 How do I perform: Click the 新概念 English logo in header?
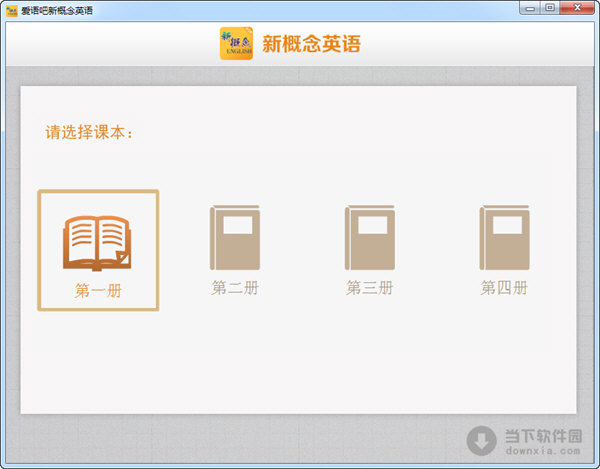click(236, 43)
